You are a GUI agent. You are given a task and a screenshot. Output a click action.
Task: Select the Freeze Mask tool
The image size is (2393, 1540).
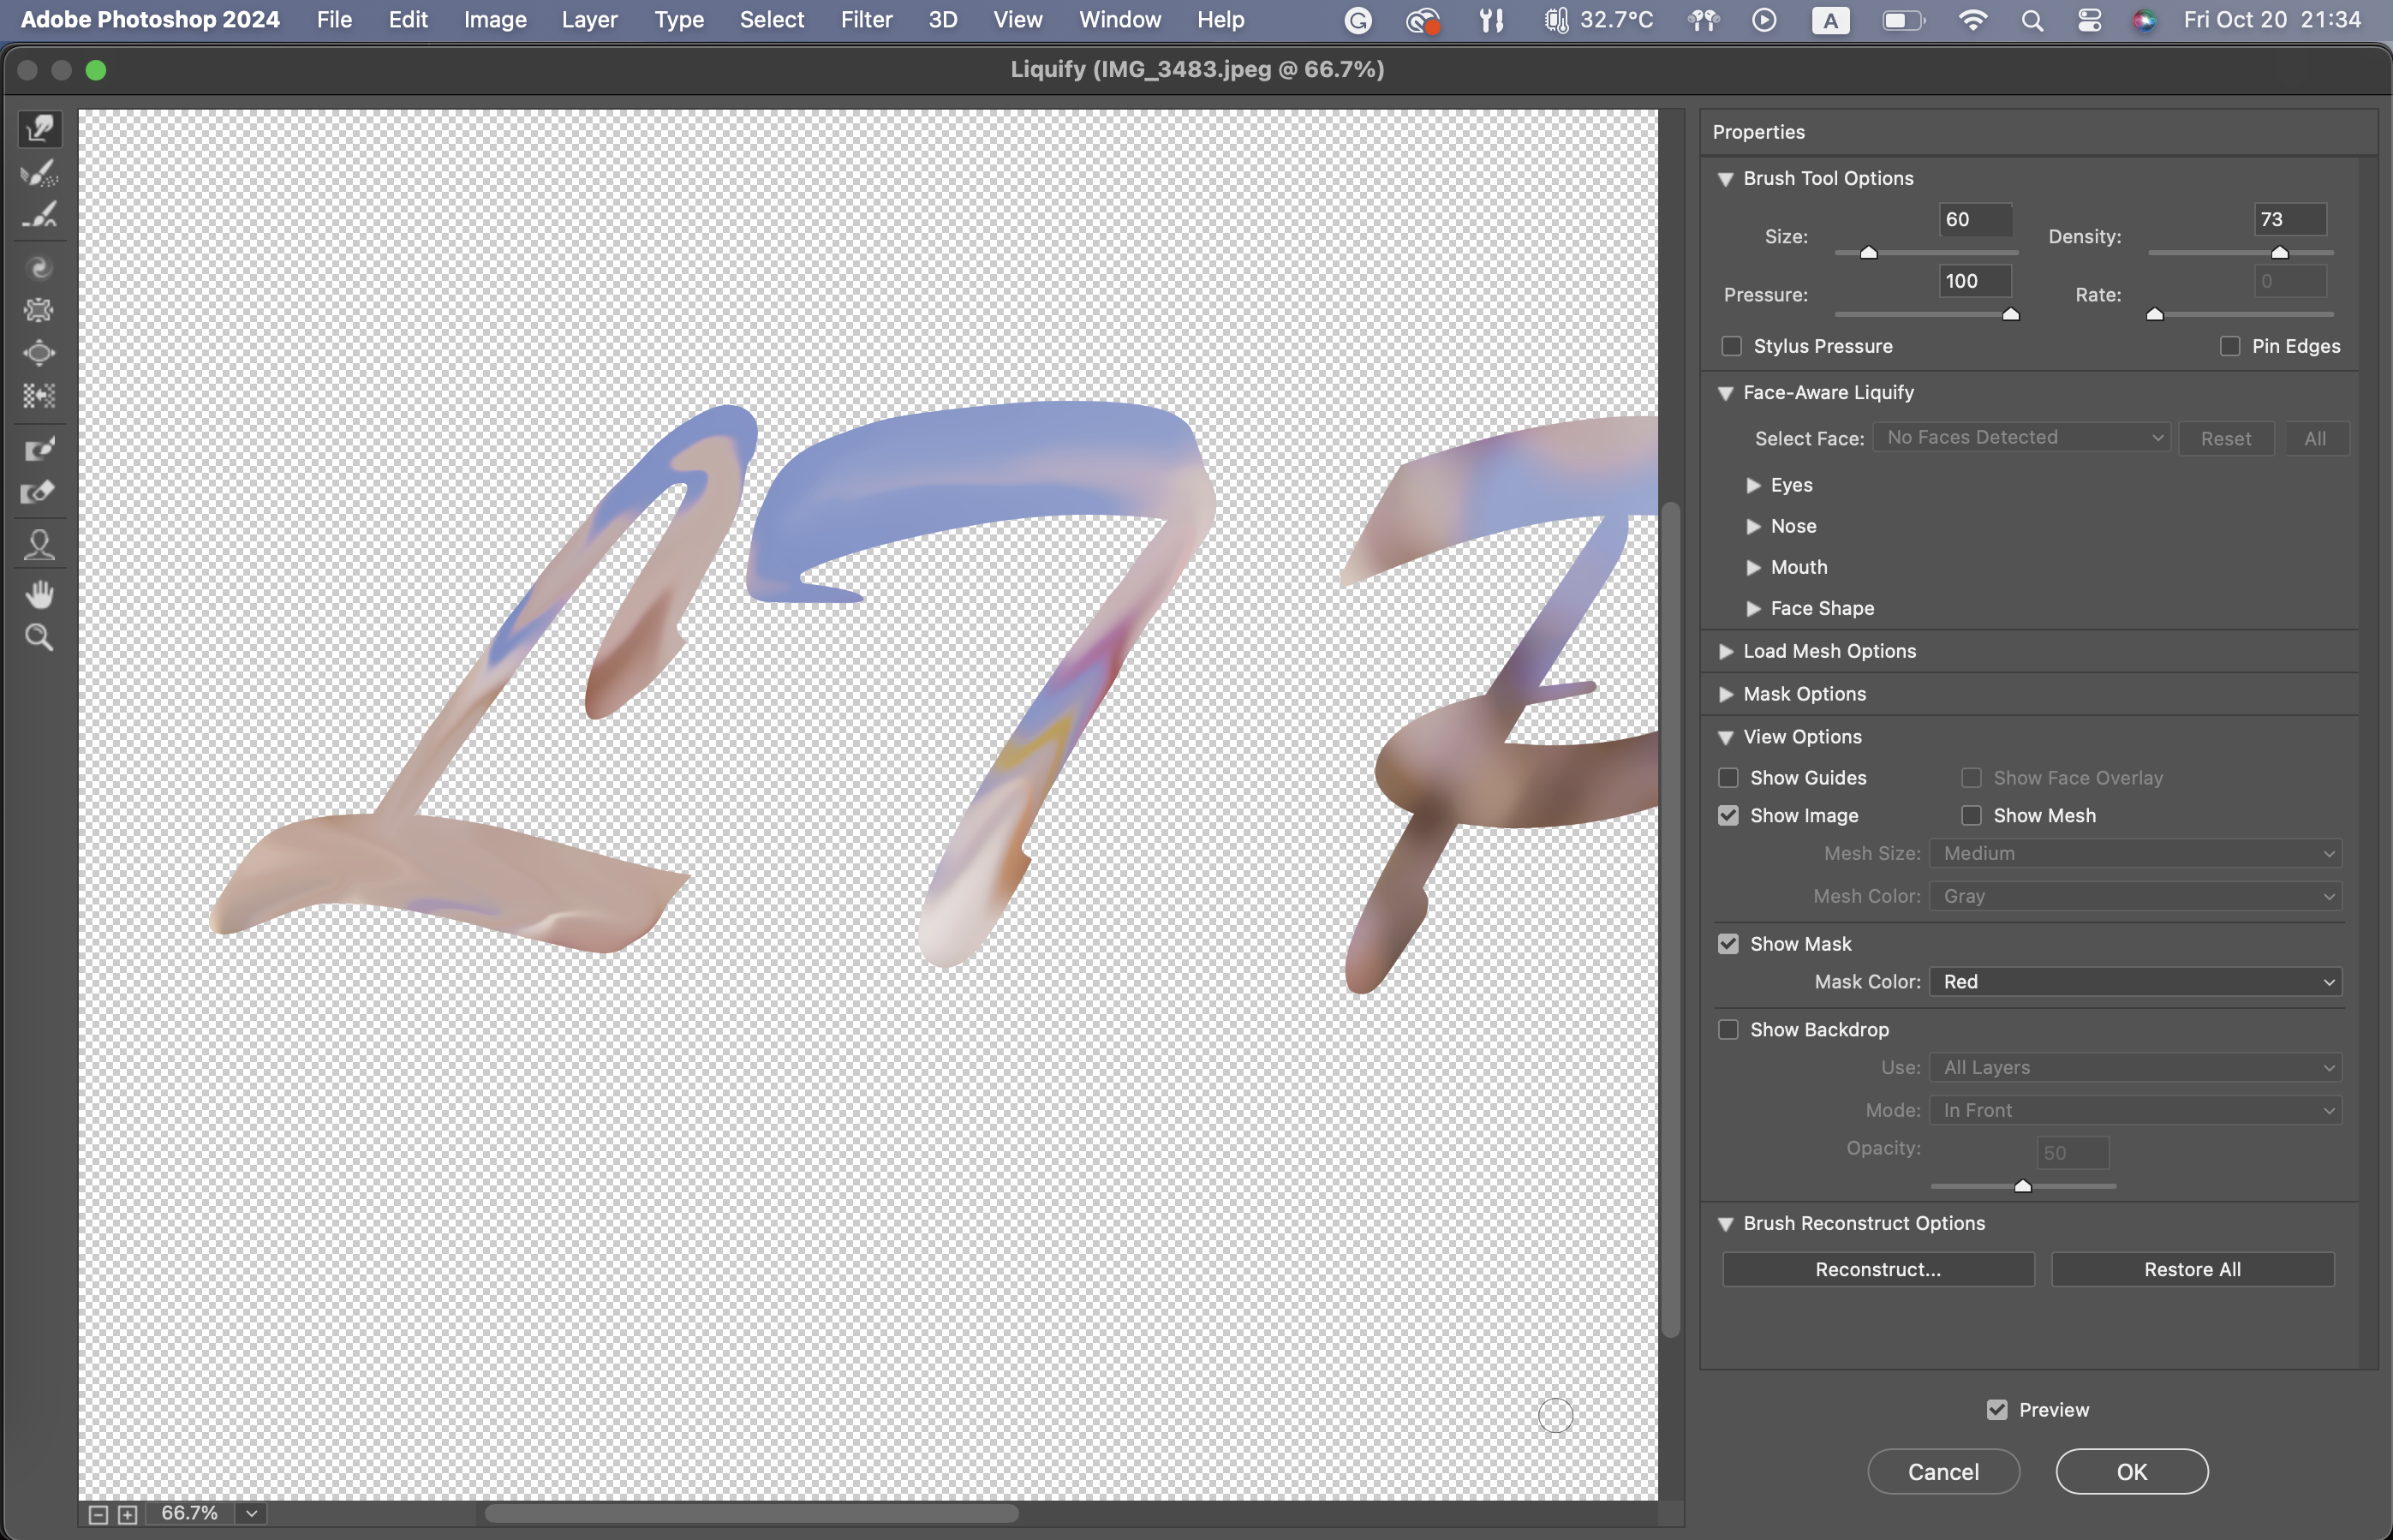pyautogui.click(x=40, y=449)
